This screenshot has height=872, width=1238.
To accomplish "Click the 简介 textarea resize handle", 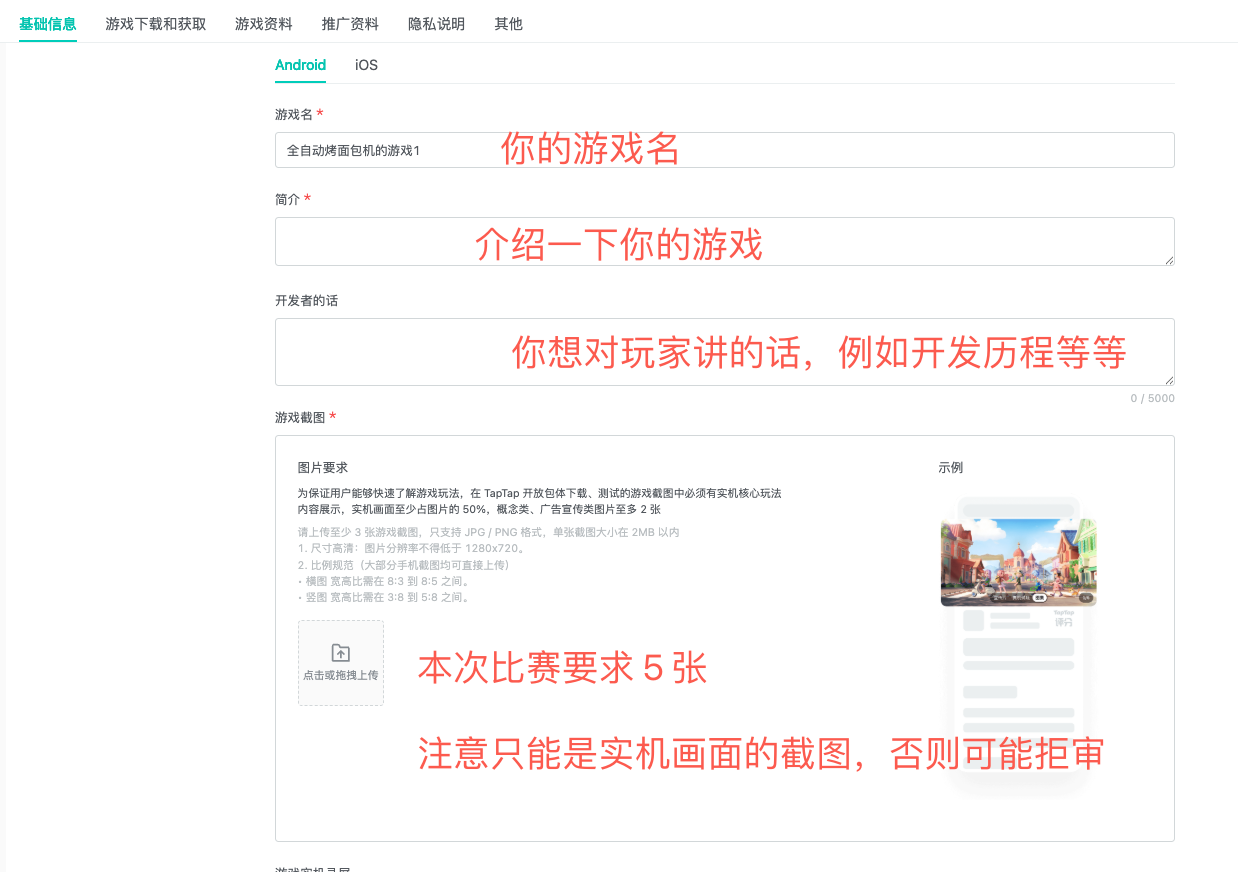I will [x=1168, y=259].
